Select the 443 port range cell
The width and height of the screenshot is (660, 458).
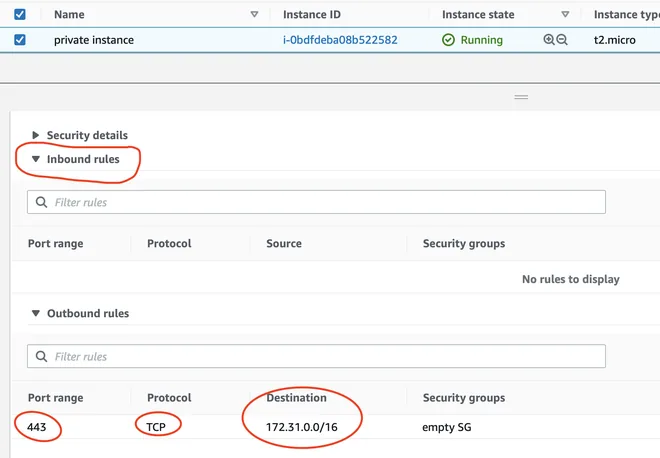tap(37, 427)
